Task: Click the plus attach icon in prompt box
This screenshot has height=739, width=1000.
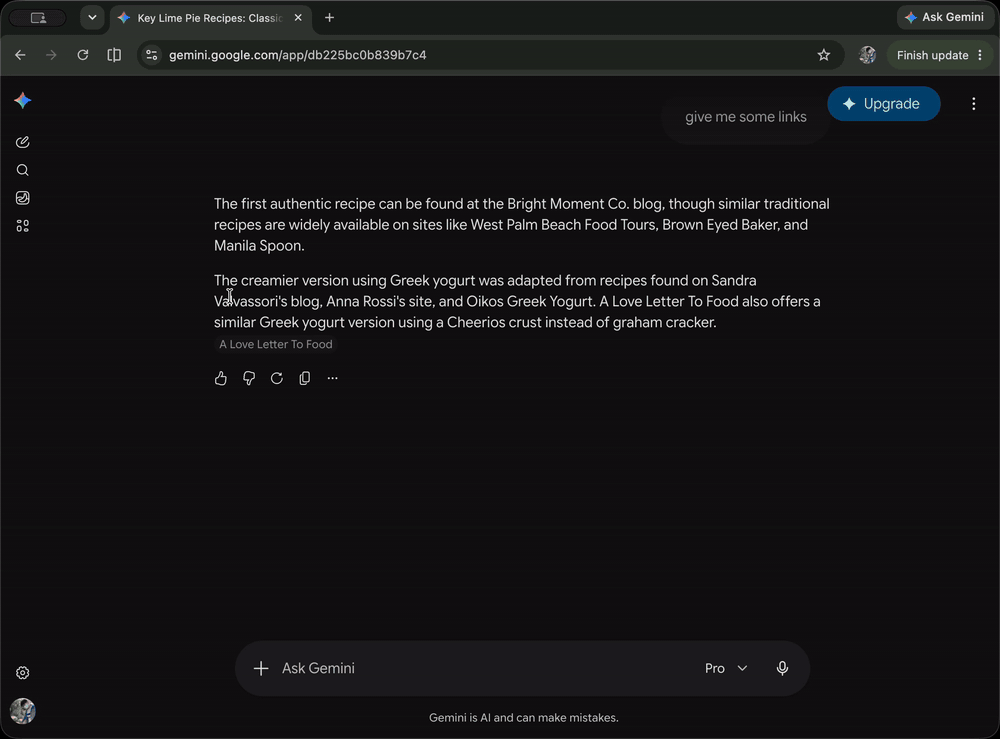Action: coord(261,668)
